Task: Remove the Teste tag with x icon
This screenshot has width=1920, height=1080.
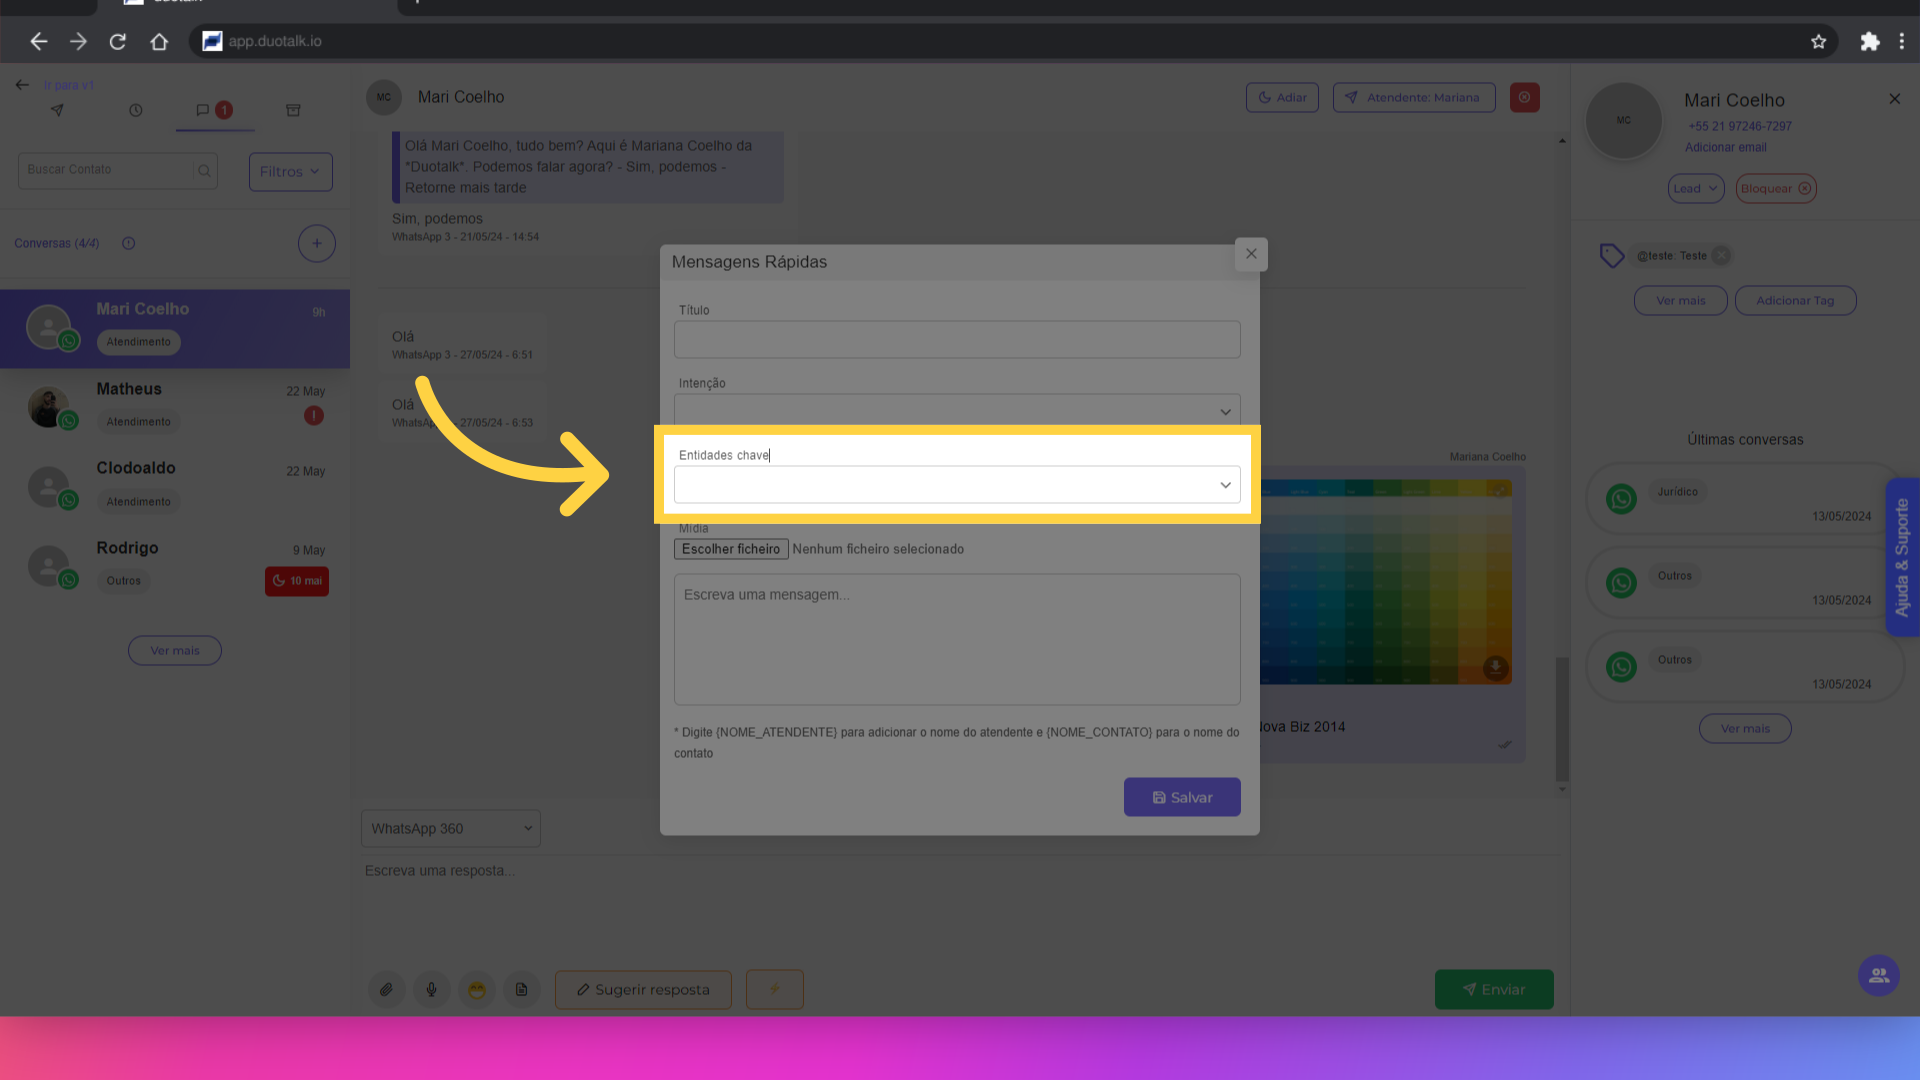Action: click(x=1720, y=256)
